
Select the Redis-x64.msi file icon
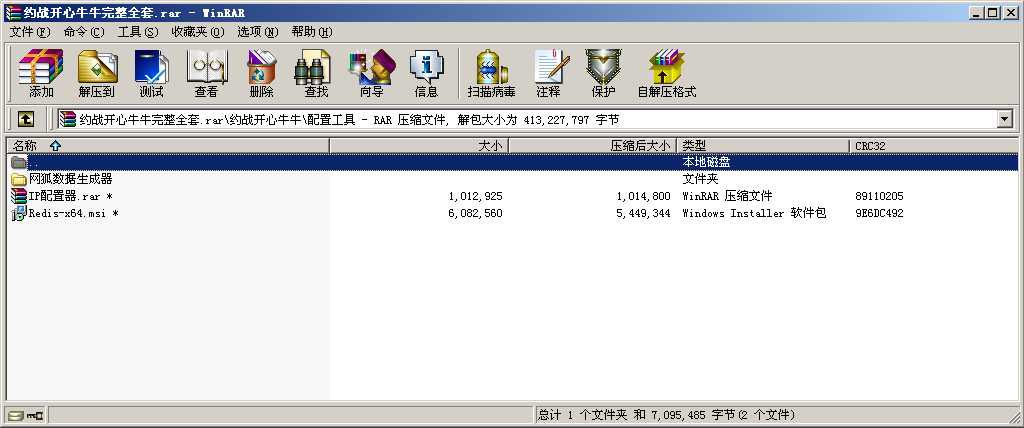[19, 213]
